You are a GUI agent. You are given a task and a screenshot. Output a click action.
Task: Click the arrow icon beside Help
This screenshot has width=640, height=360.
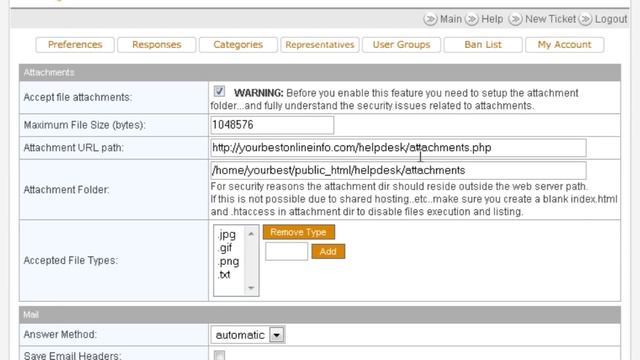[472, 19]
